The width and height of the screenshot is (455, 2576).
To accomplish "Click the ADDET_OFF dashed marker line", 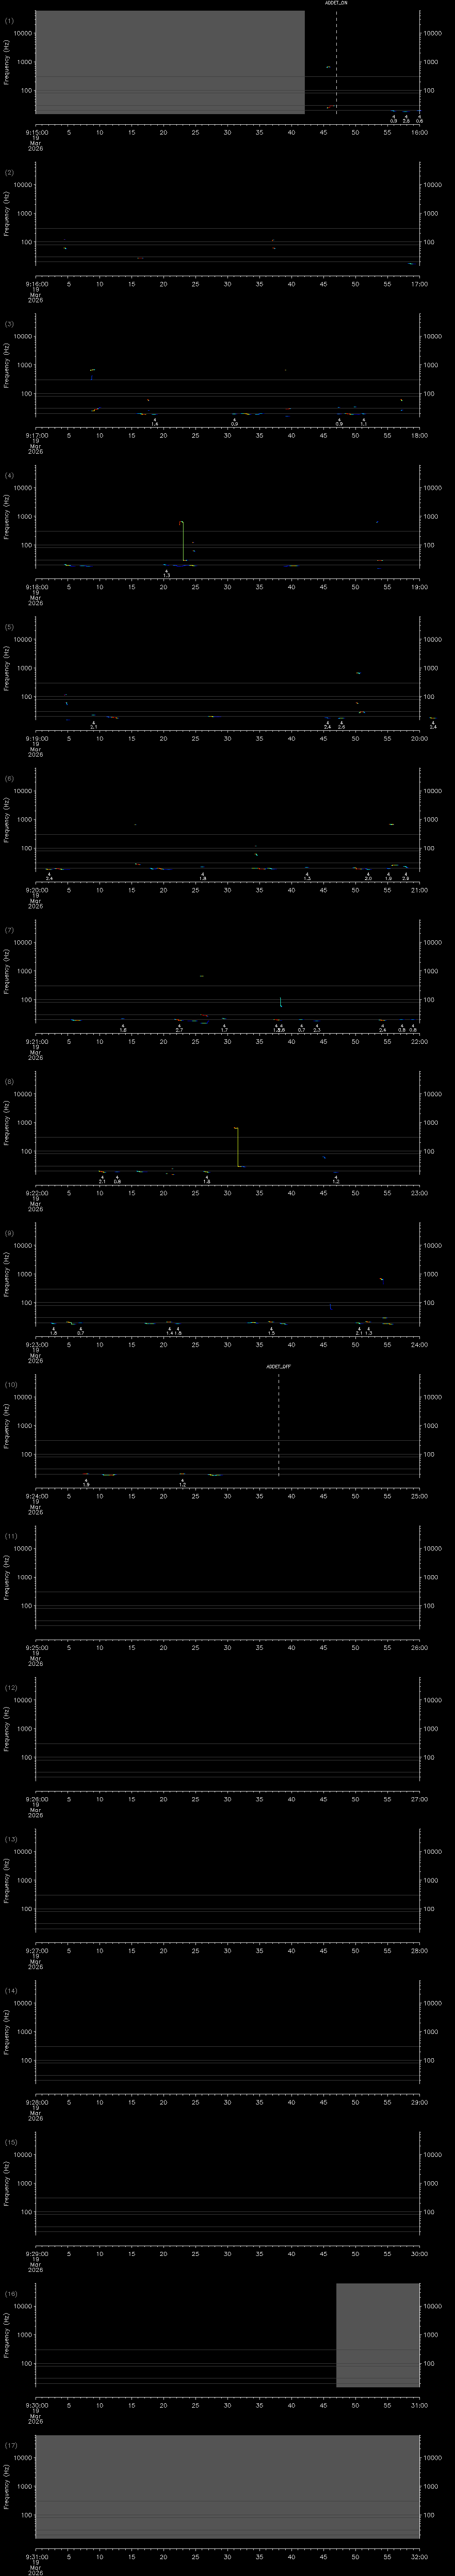I will click(278, 1420).
